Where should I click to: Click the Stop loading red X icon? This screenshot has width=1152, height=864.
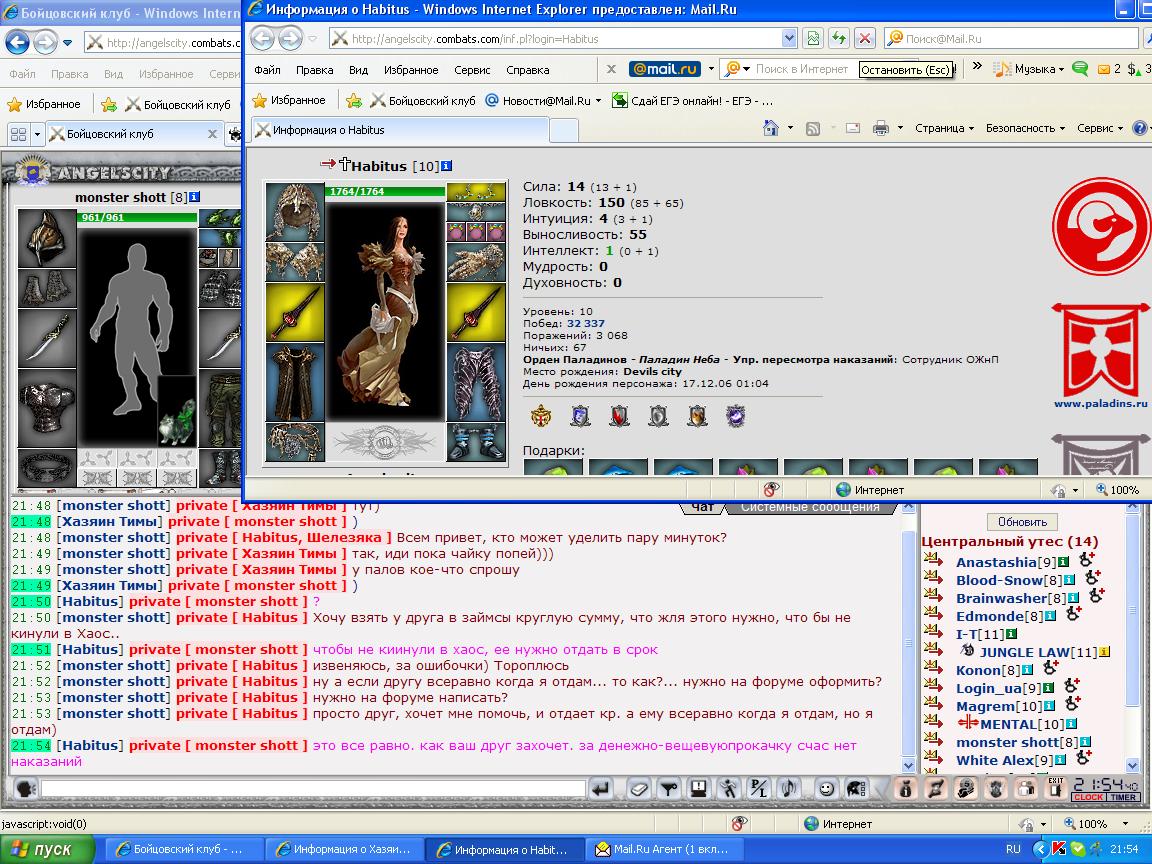click(865, 39)
